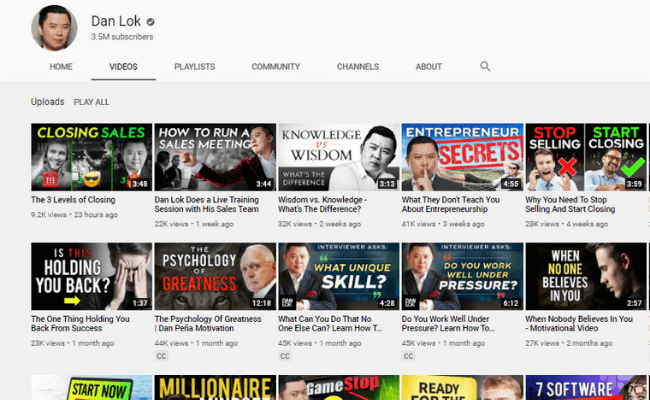Viewport: 650px width, 400px height.
Task: Click title The 3 Levels of Closing
Action: (x=73, y=200)
